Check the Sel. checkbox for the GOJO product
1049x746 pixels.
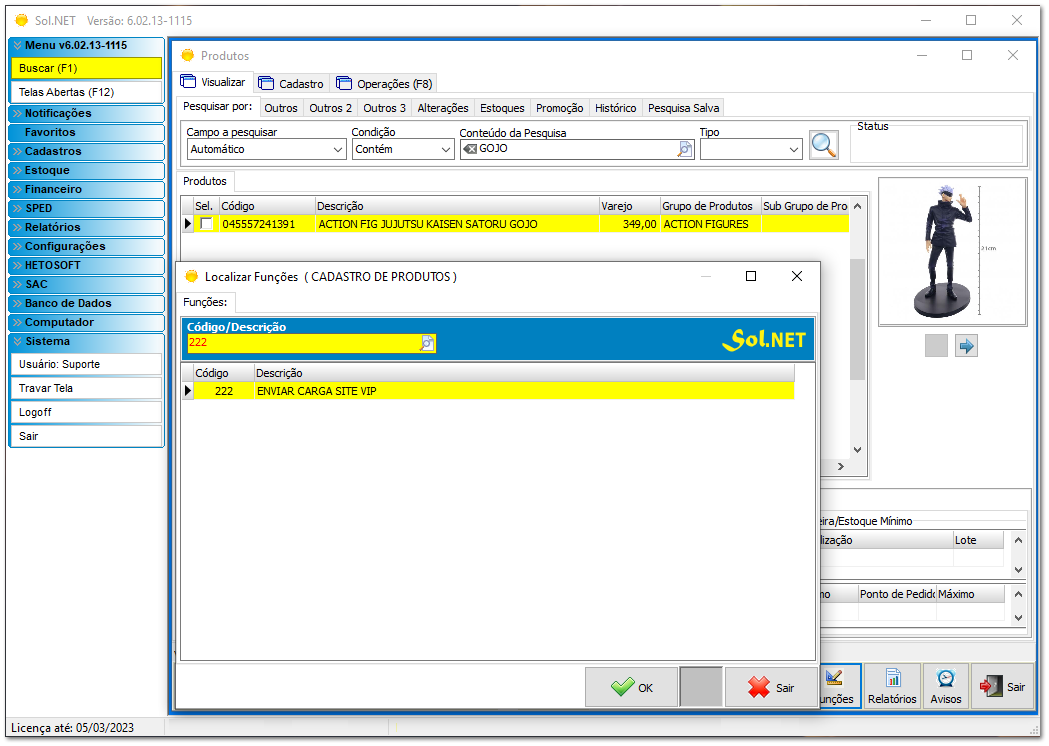208,224
